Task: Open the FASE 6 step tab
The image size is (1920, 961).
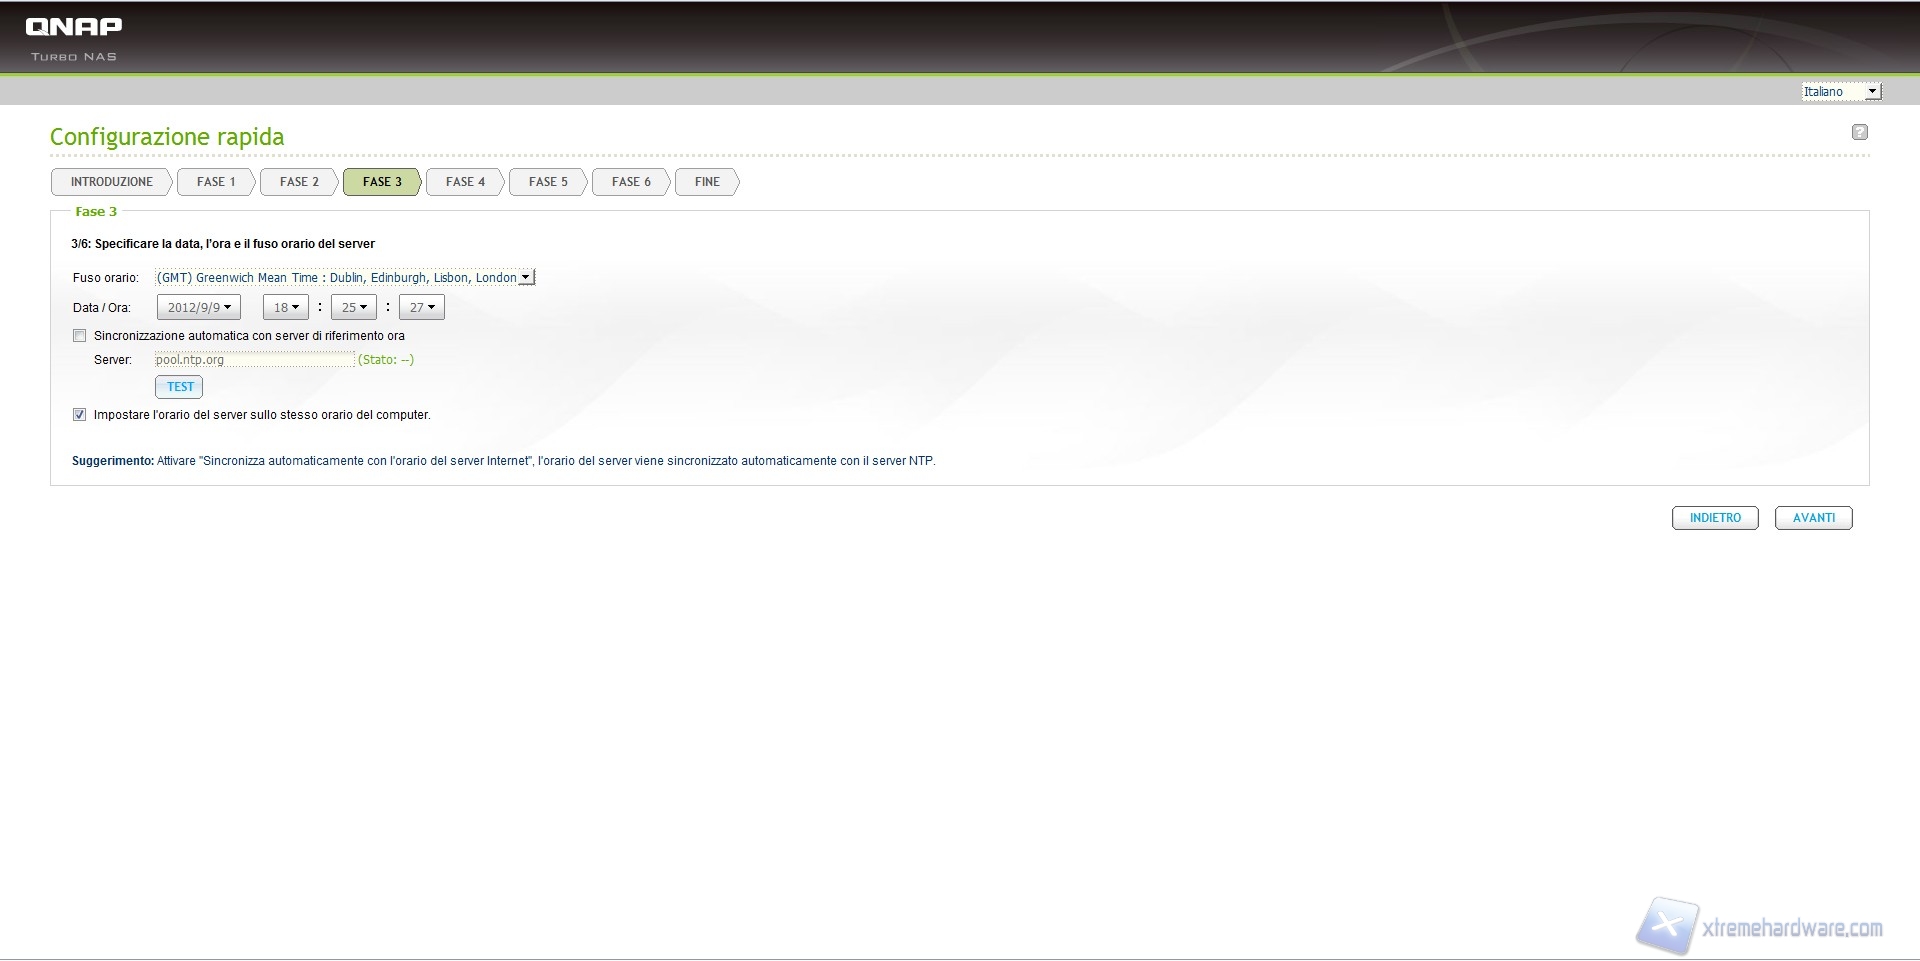Action: pyautogui.click(x=631, y=182)
